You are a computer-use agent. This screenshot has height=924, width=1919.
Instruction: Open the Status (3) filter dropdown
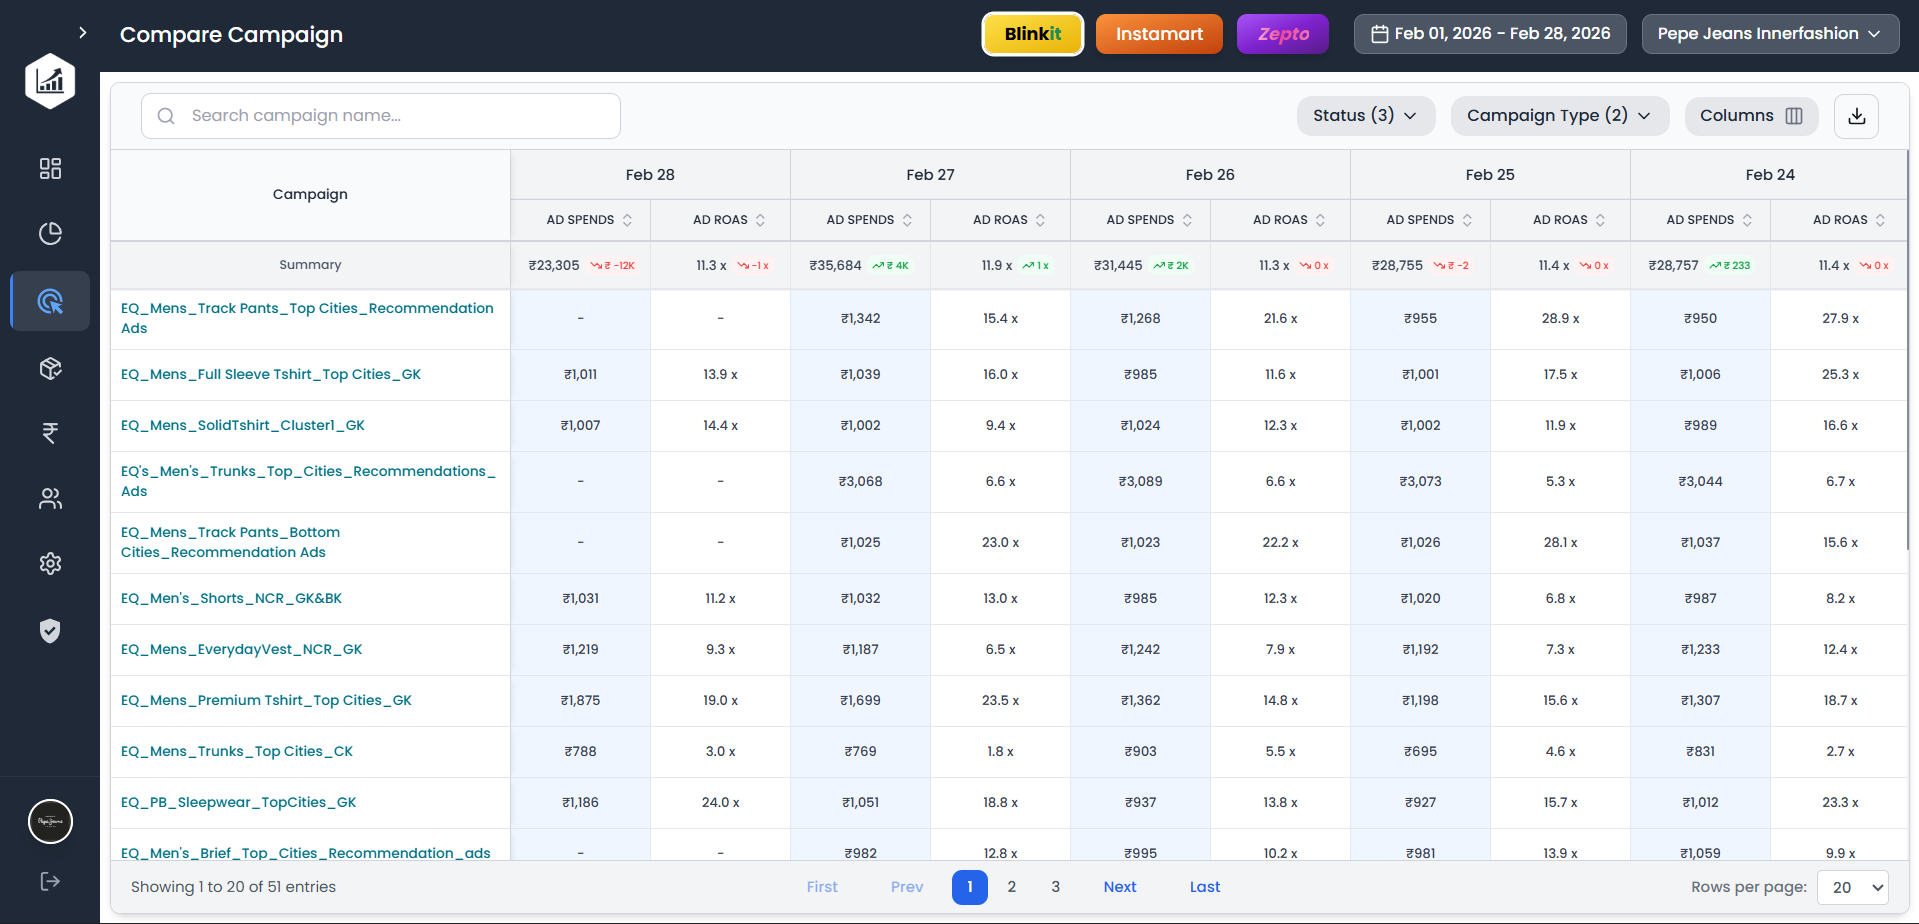click(x=1366, y=116)
